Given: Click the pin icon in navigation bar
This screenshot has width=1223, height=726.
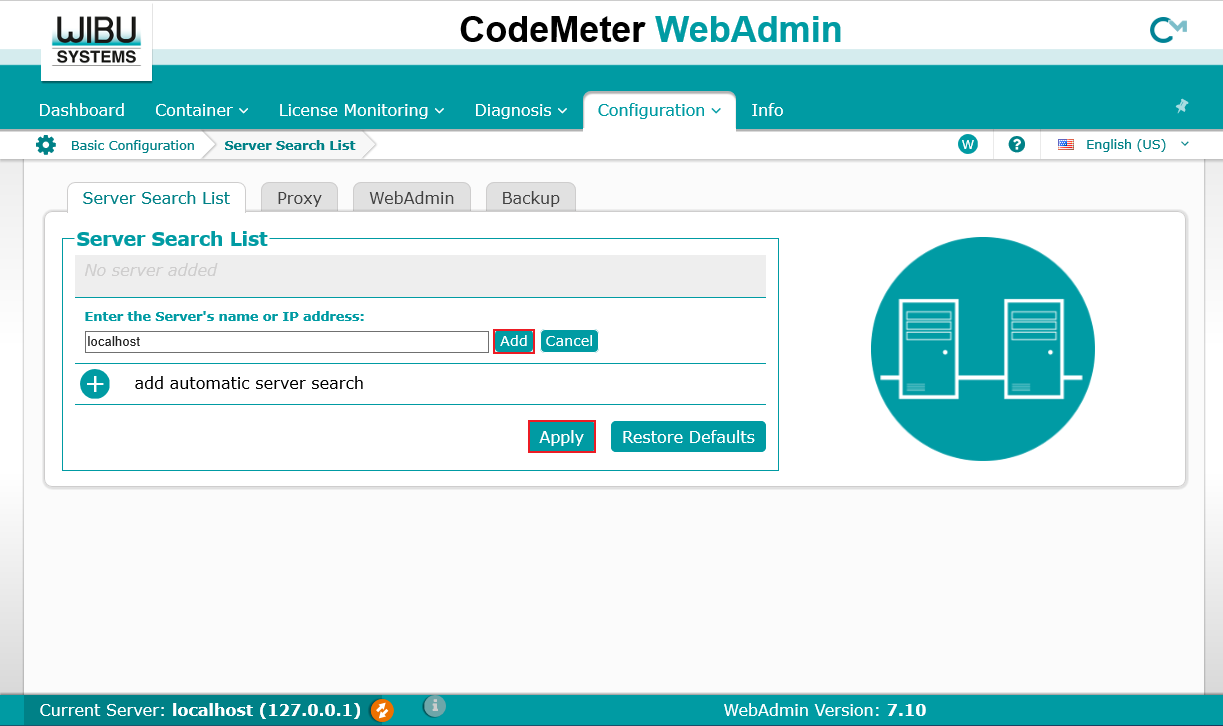Looking at the screenshot, I should [1181, 106].
